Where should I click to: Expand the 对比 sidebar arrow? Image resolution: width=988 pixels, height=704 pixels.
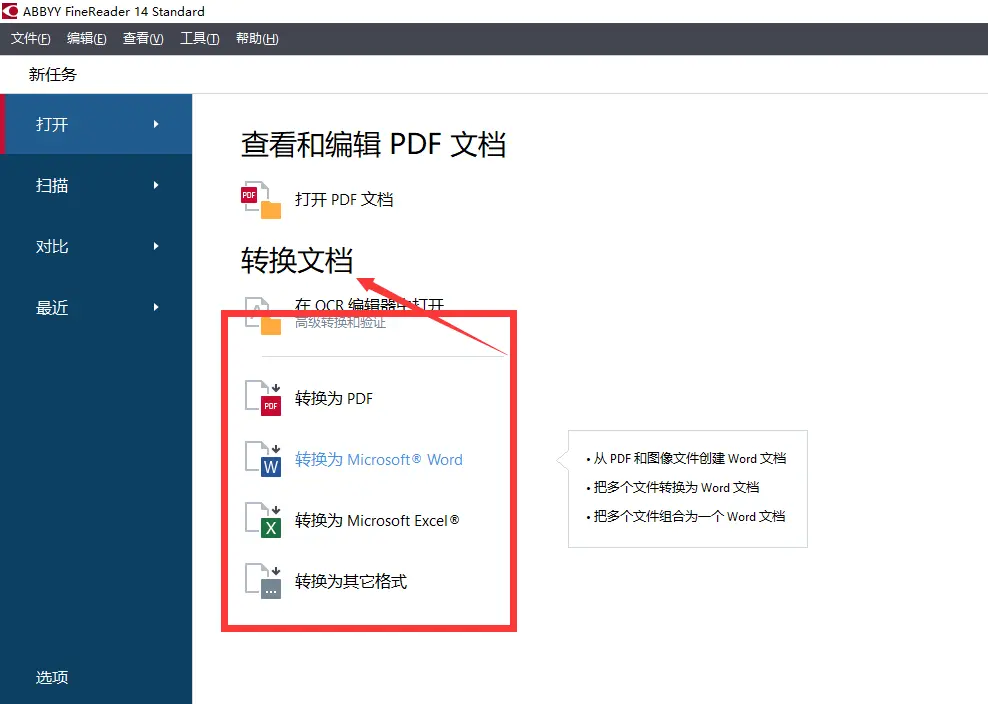pos(156,246)
